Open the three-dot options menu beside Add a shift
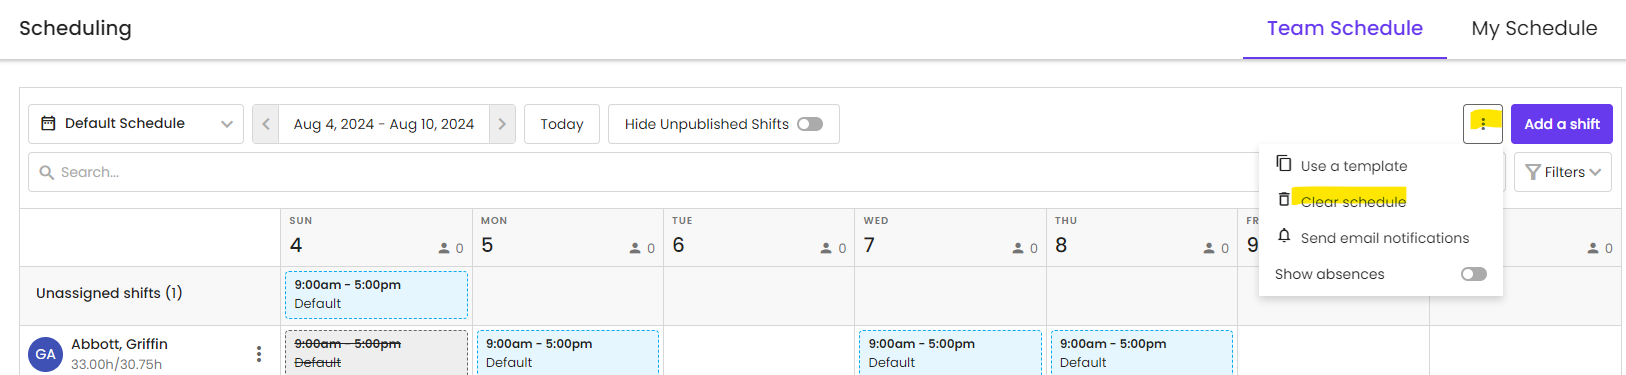The image size is (1626, 375). tap(1482, 124)
